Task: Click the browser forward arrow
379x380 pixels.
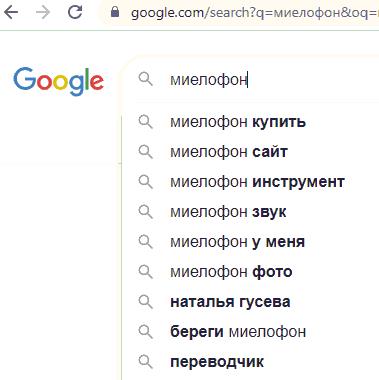Action: (43, 13)
